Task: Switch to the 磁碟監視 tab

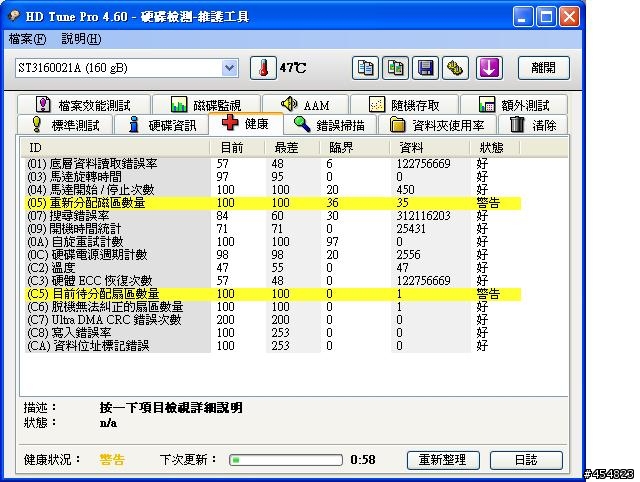Action: [206, 105]
